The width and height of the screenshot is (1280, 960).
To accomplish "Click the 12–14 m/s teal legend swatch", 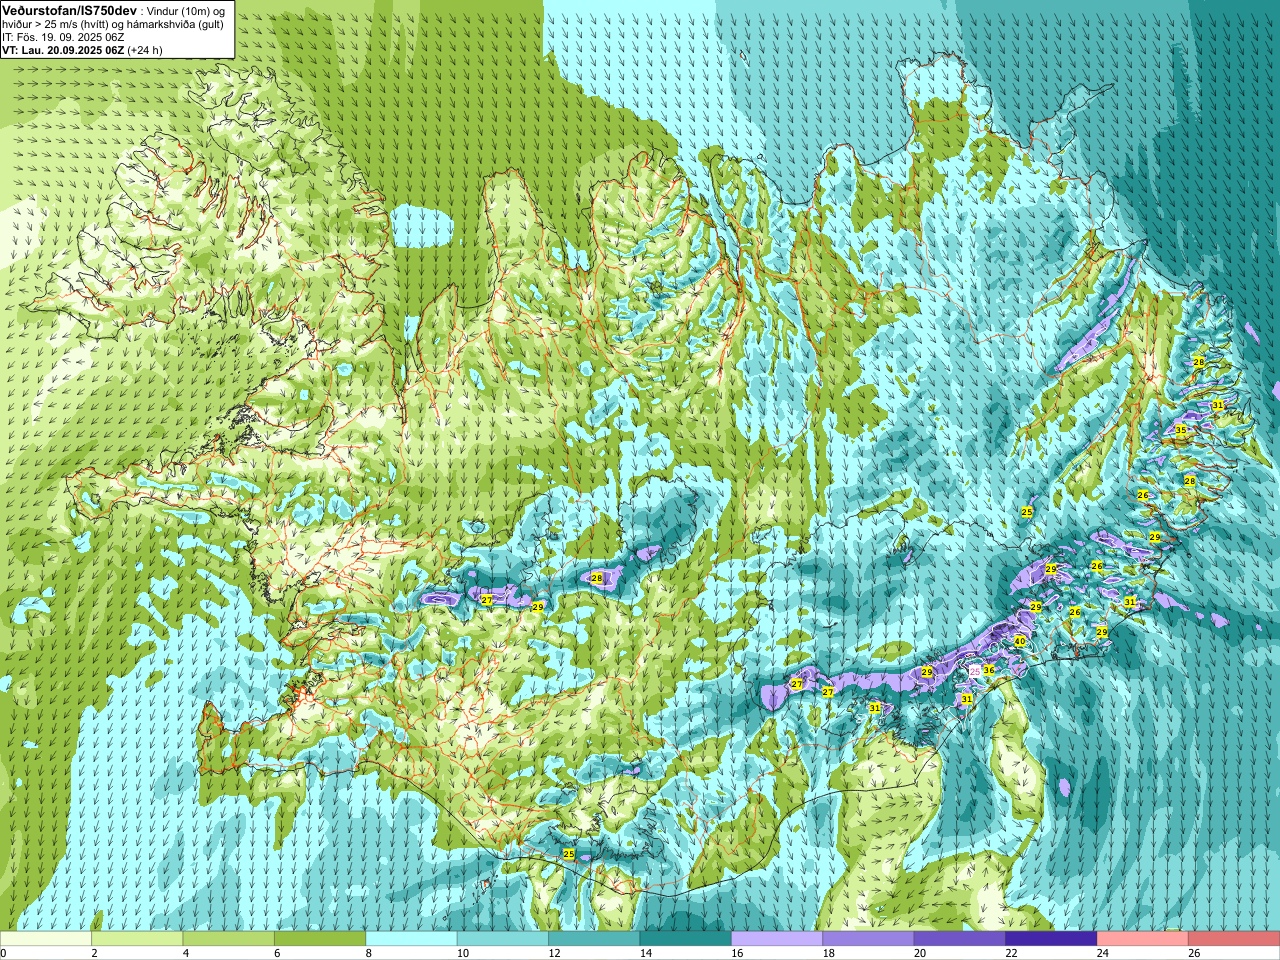I will [594, 939].
